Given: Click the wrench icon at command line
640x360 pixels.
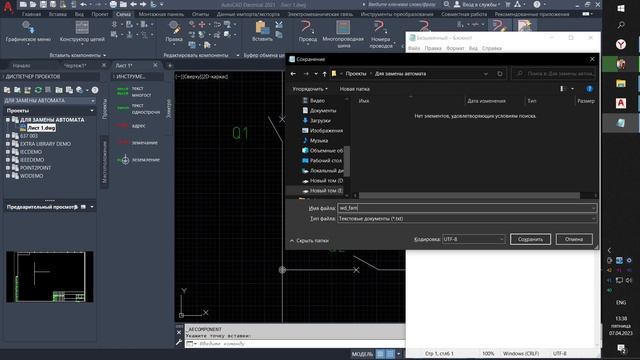Looking at the screenshot, I should (179, 343).
